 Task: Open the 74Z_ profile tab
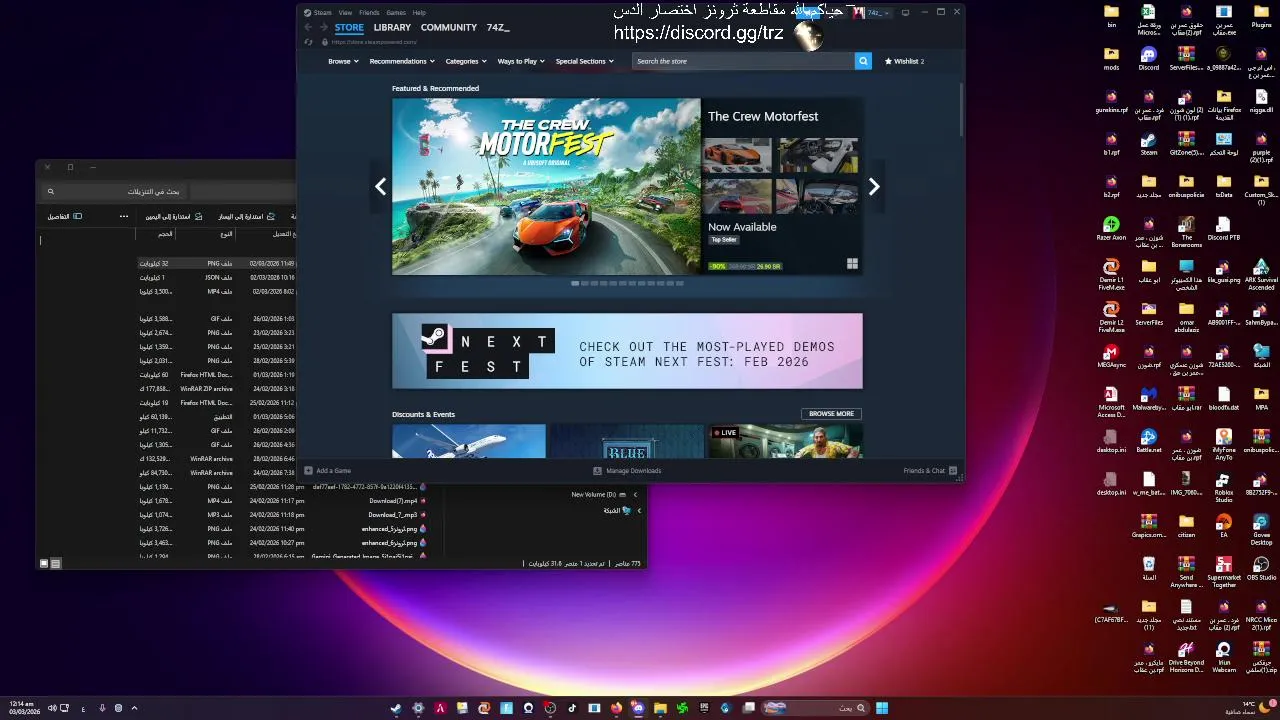(x=498, y=28)
